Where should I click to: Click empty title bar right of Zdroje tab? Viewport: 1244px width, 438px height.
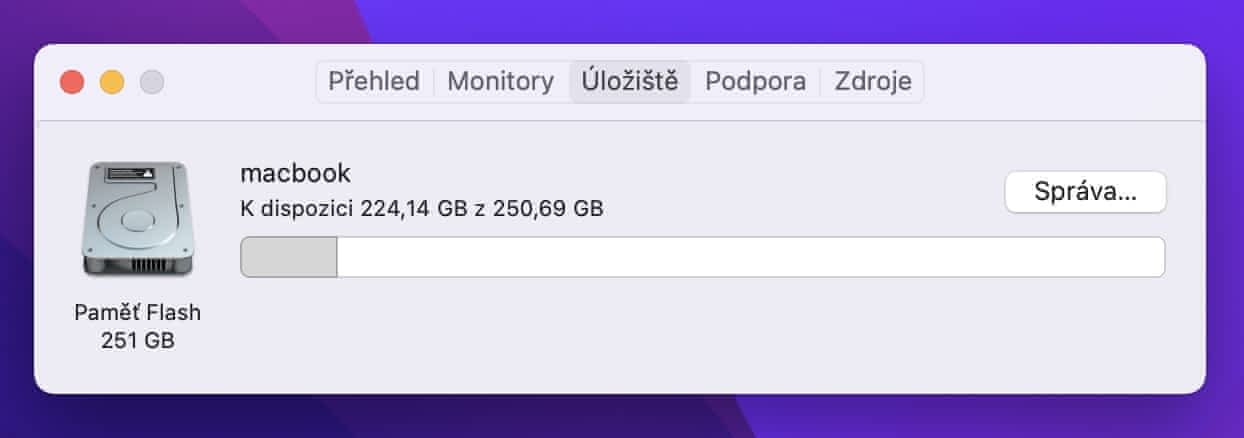tap(1060, 82)
